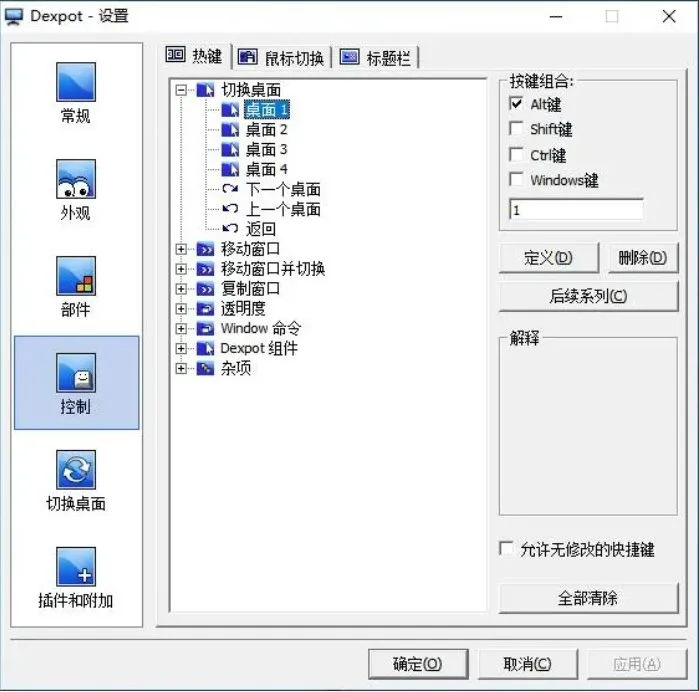The height and width of the screenshot is (692, 699).
Task: Click the 应用(A) button
Action: [x=637, y=664]
